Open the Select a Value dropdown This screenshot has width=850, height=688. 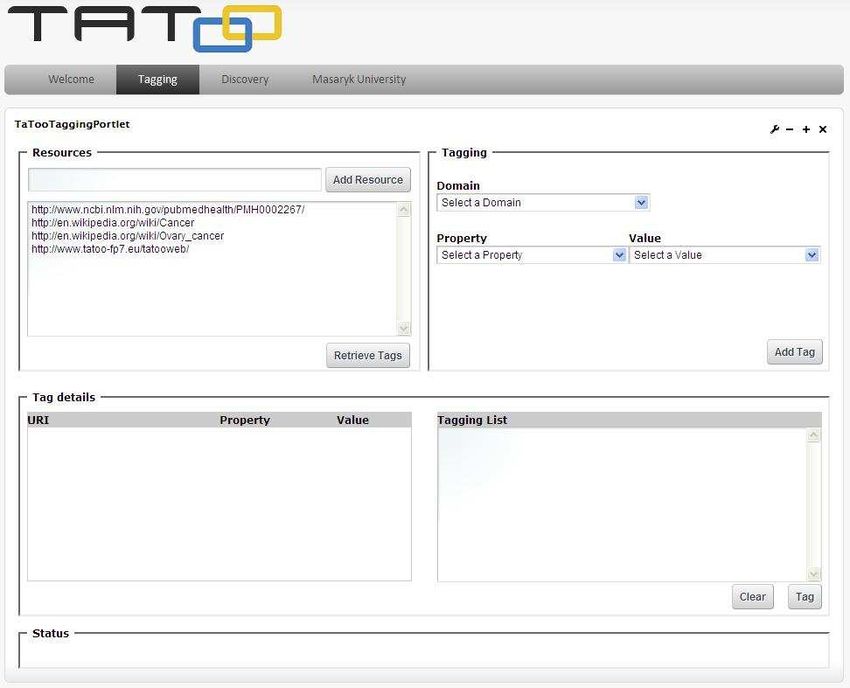[724, 255]
